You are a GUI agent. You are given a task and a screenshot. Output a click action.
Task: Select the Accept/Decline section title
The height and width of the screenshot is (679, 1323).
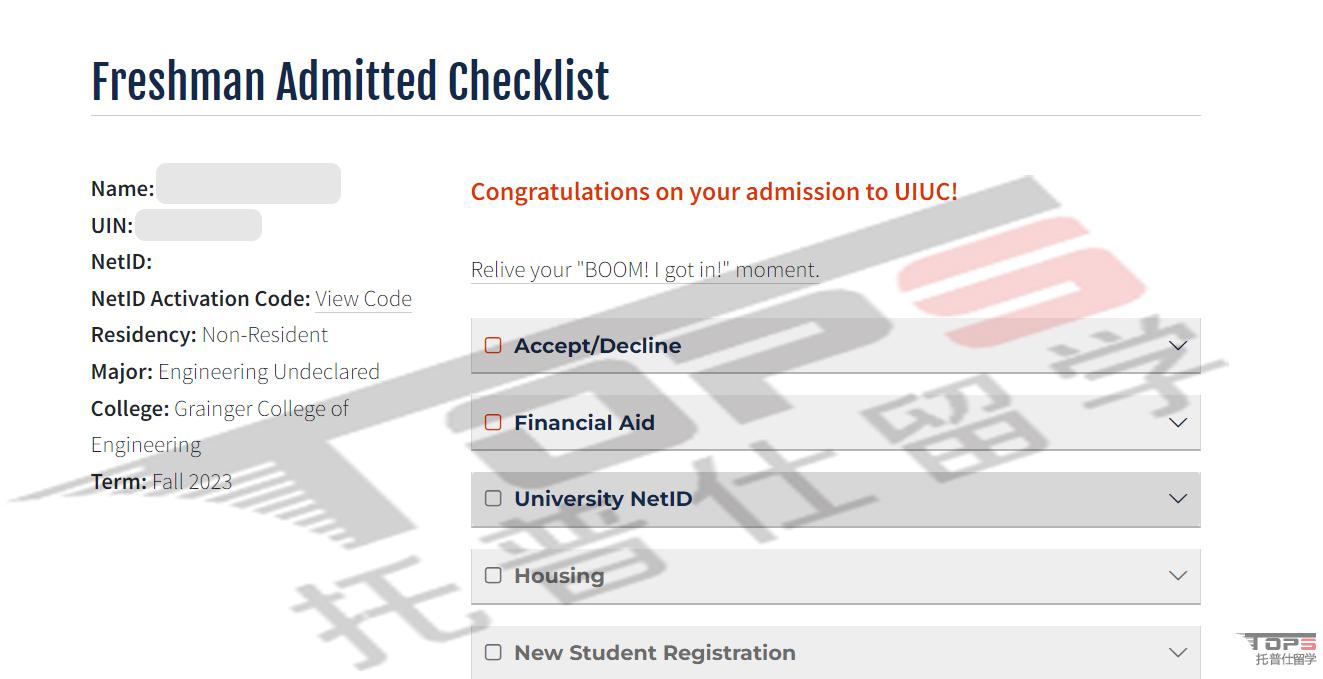coord(598,346)
